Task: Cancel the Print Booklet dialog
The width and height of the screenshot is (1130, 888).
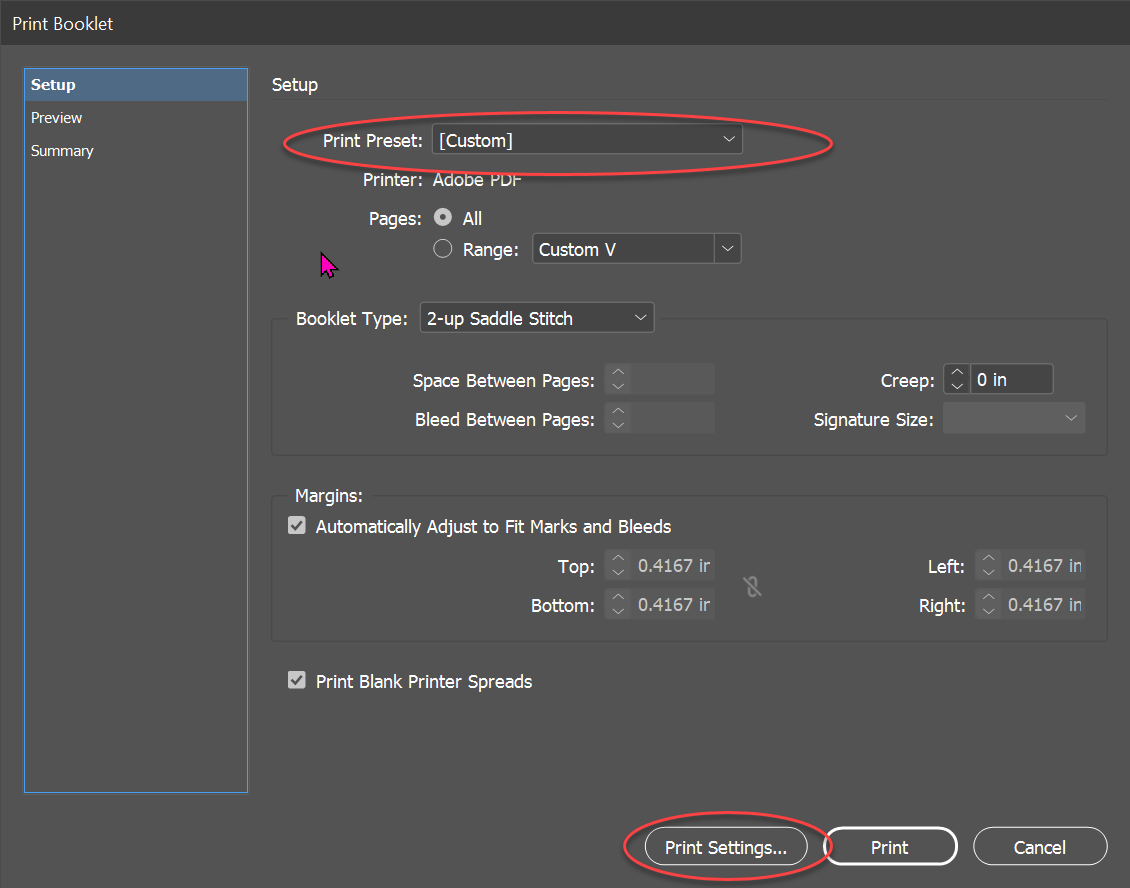Action: [x=1040, y=846]
